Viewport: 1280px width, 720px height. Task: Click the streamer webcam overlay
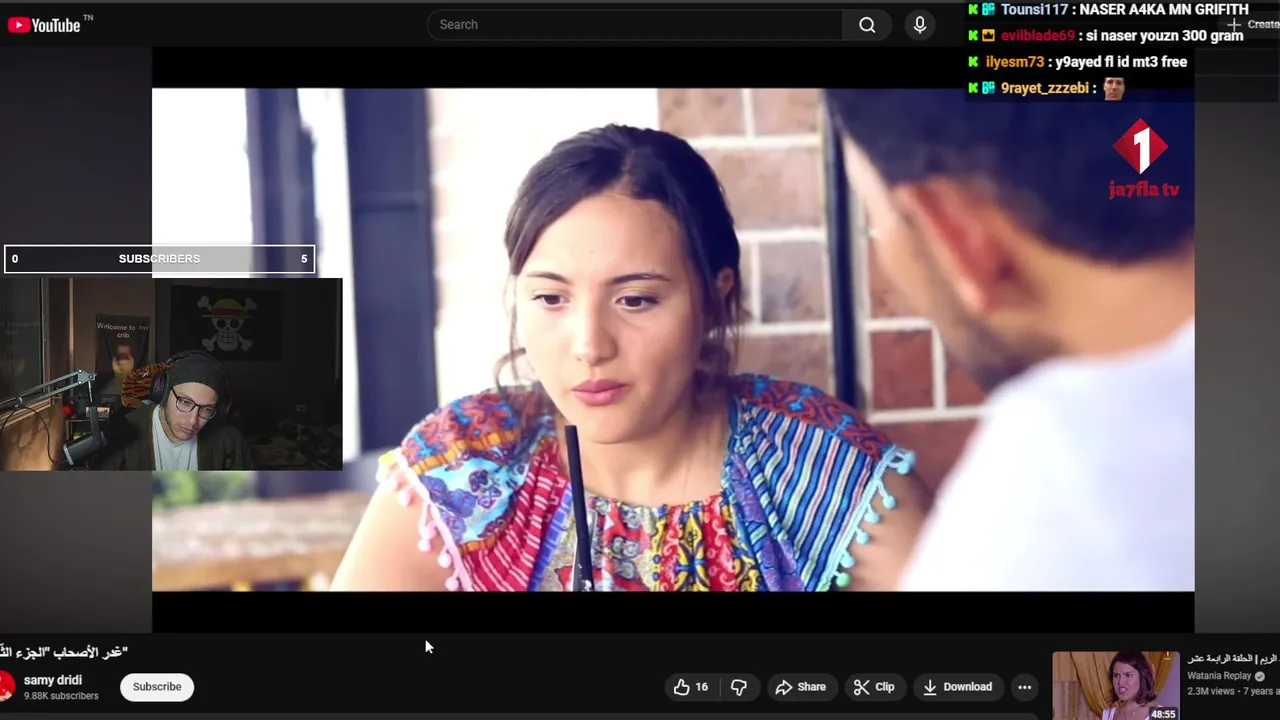tap(171, 375)
